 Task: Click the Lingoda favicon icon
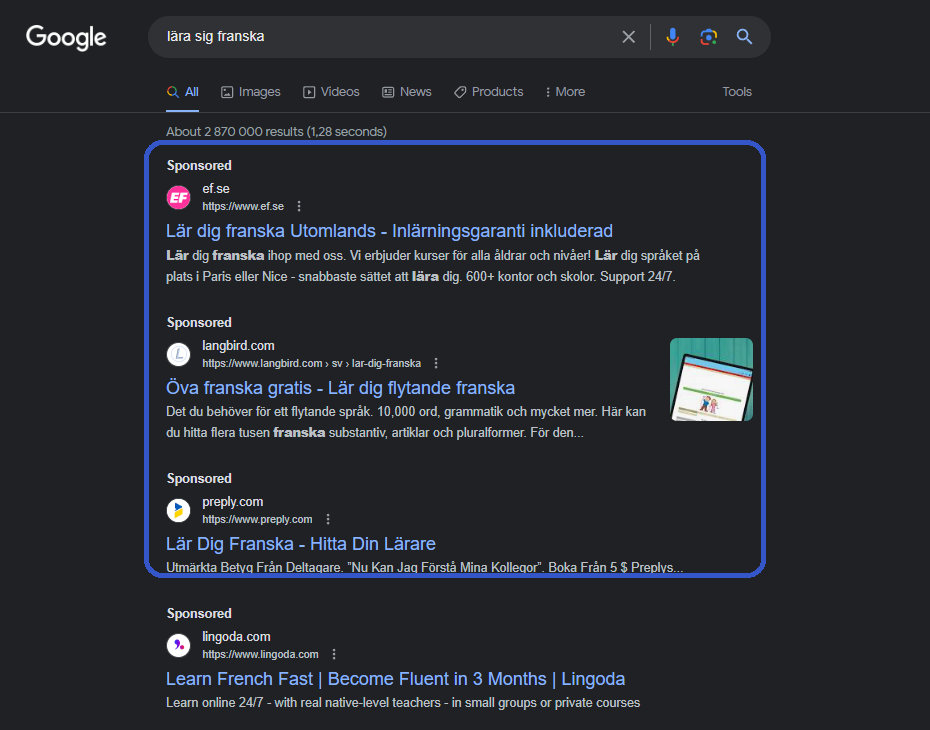pos(178,646)
